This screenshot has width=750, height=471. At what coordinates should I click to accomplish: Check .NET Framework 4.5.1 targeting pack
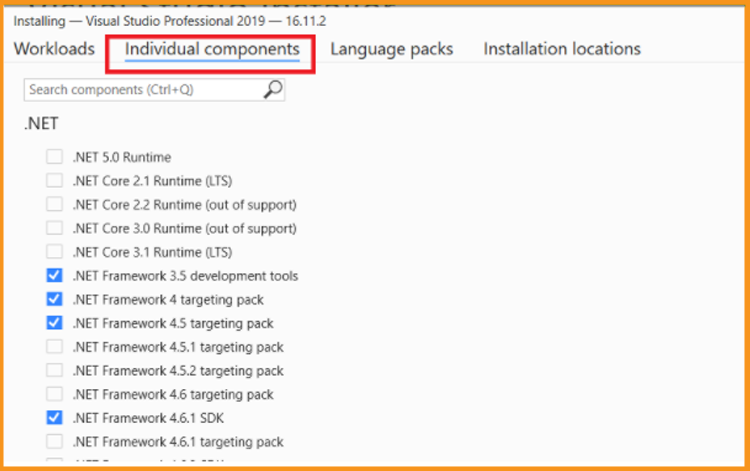(x=54, y=346)
